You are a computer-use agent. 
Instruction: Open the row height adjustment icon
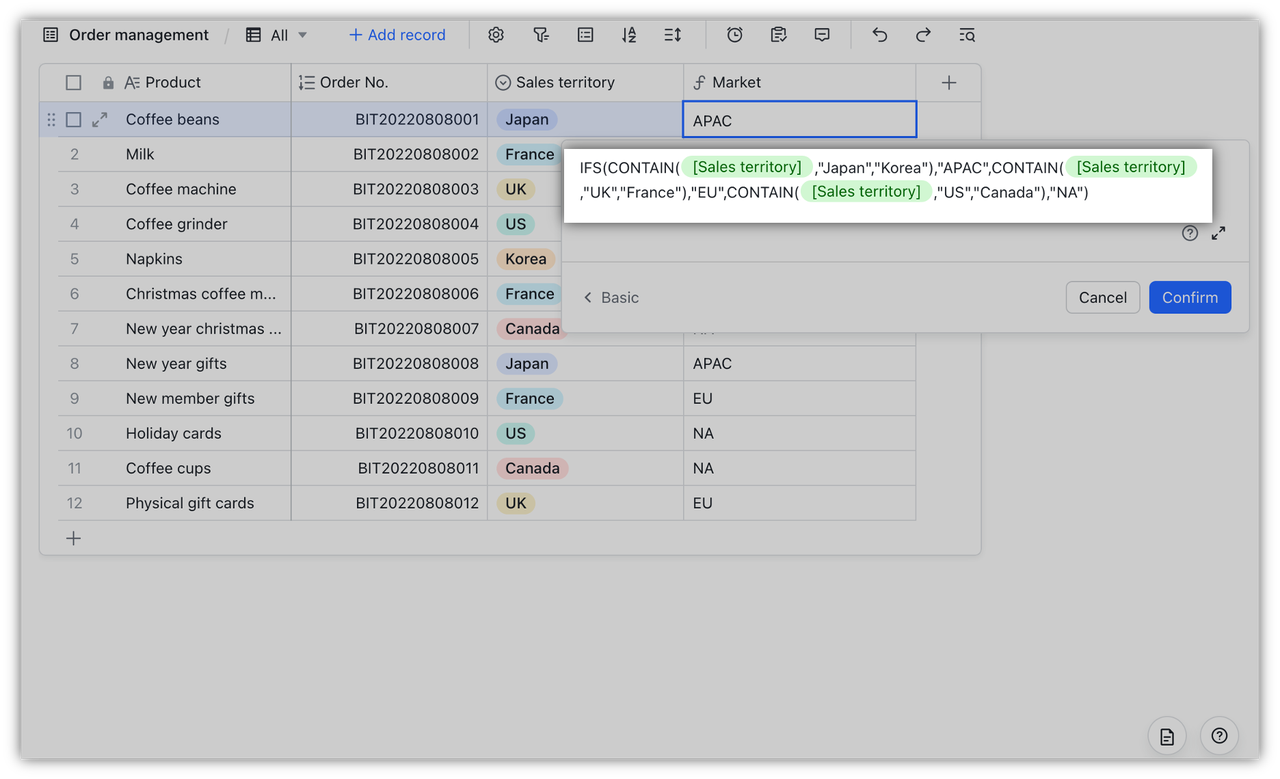click(673, 34)
